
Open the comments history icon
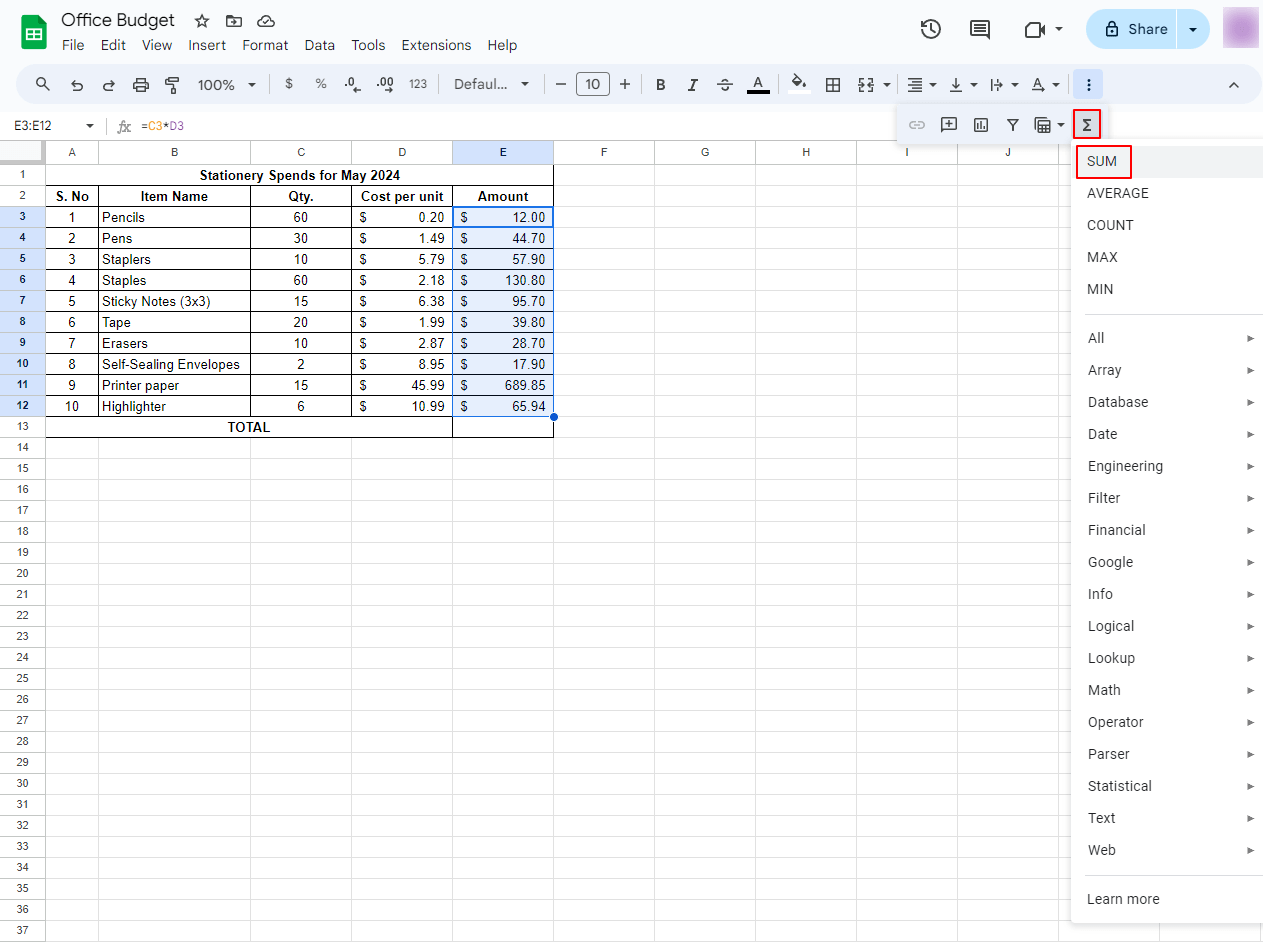coord(980,29)
